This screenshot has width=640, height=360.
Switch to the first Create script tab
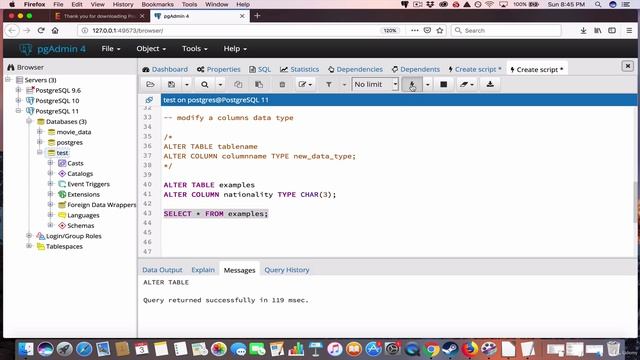[475, 69]
